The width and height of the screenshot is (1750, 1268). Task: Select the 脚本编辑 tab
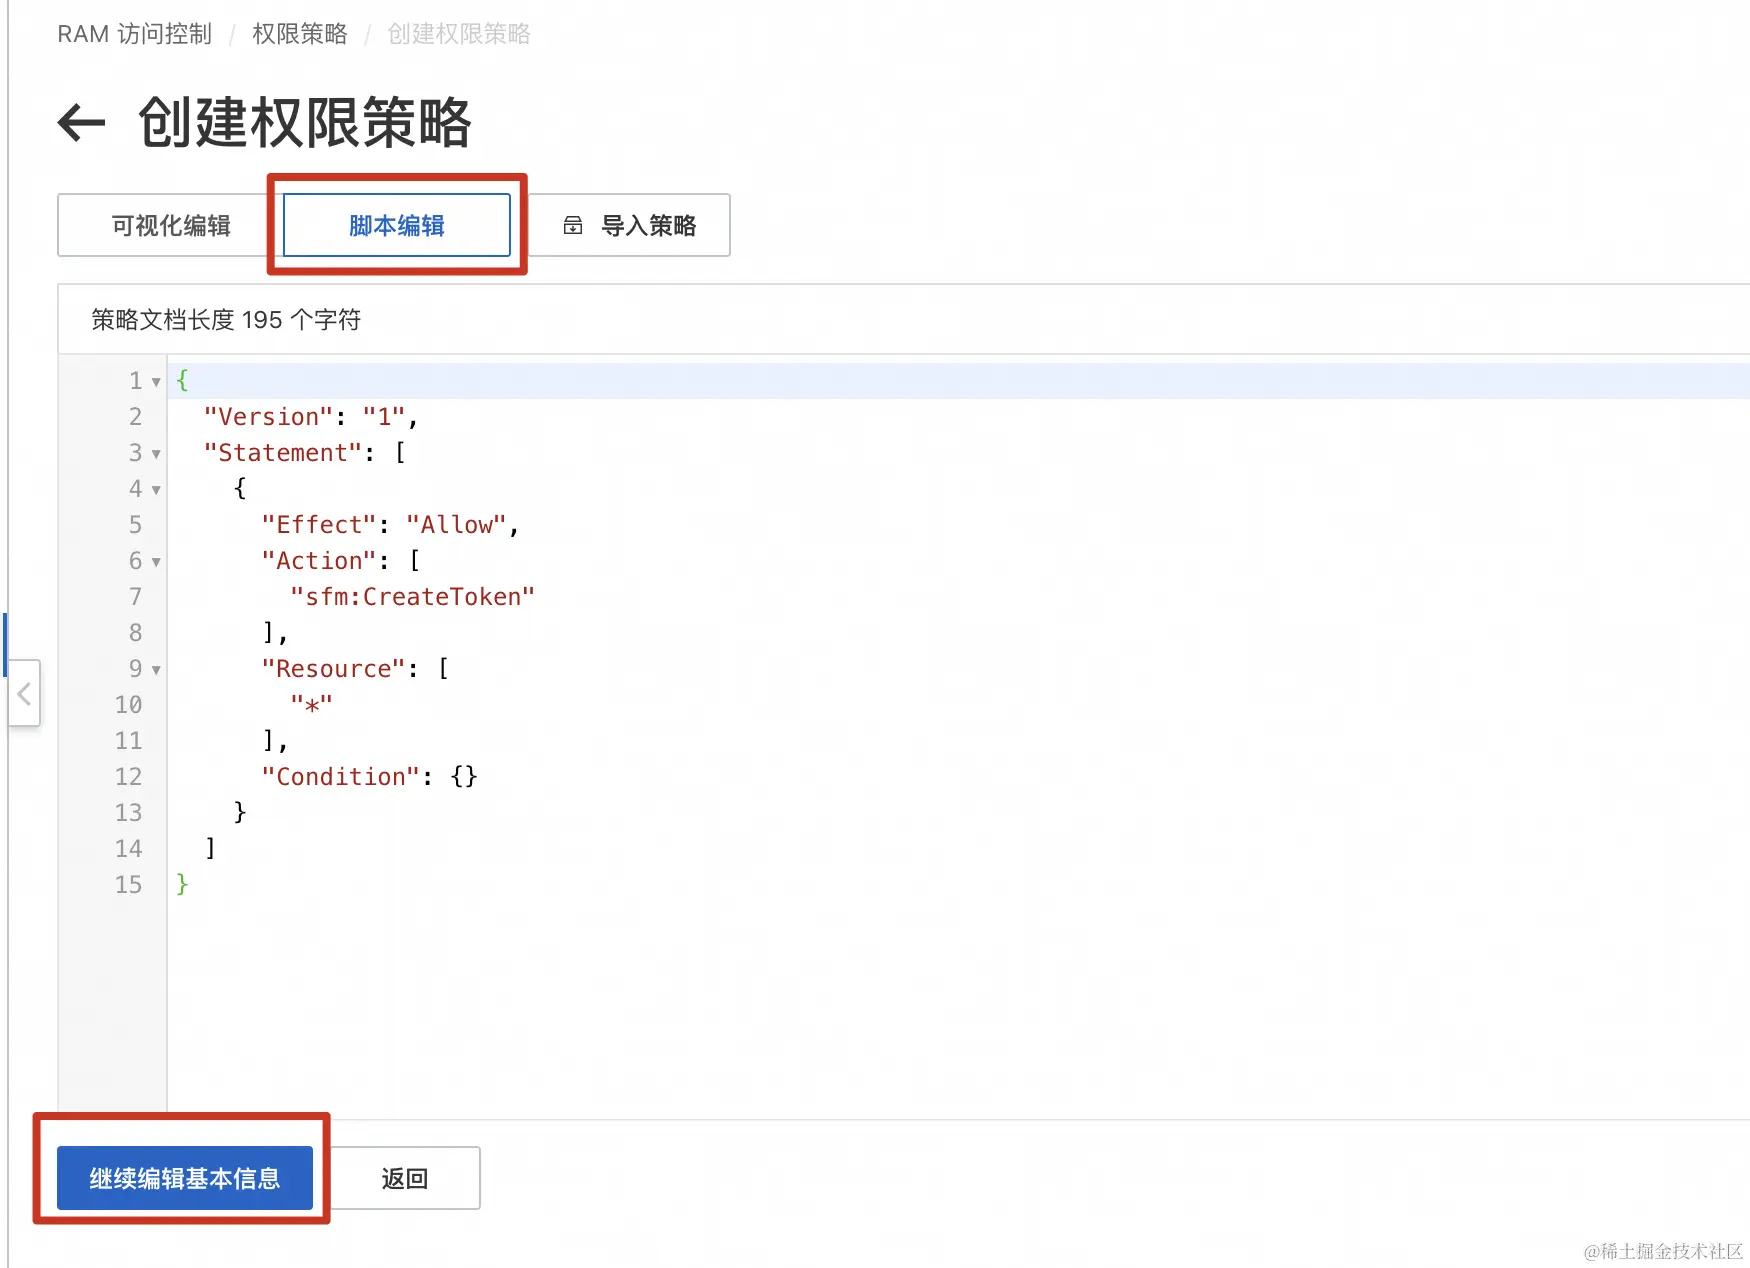[397, 226]
